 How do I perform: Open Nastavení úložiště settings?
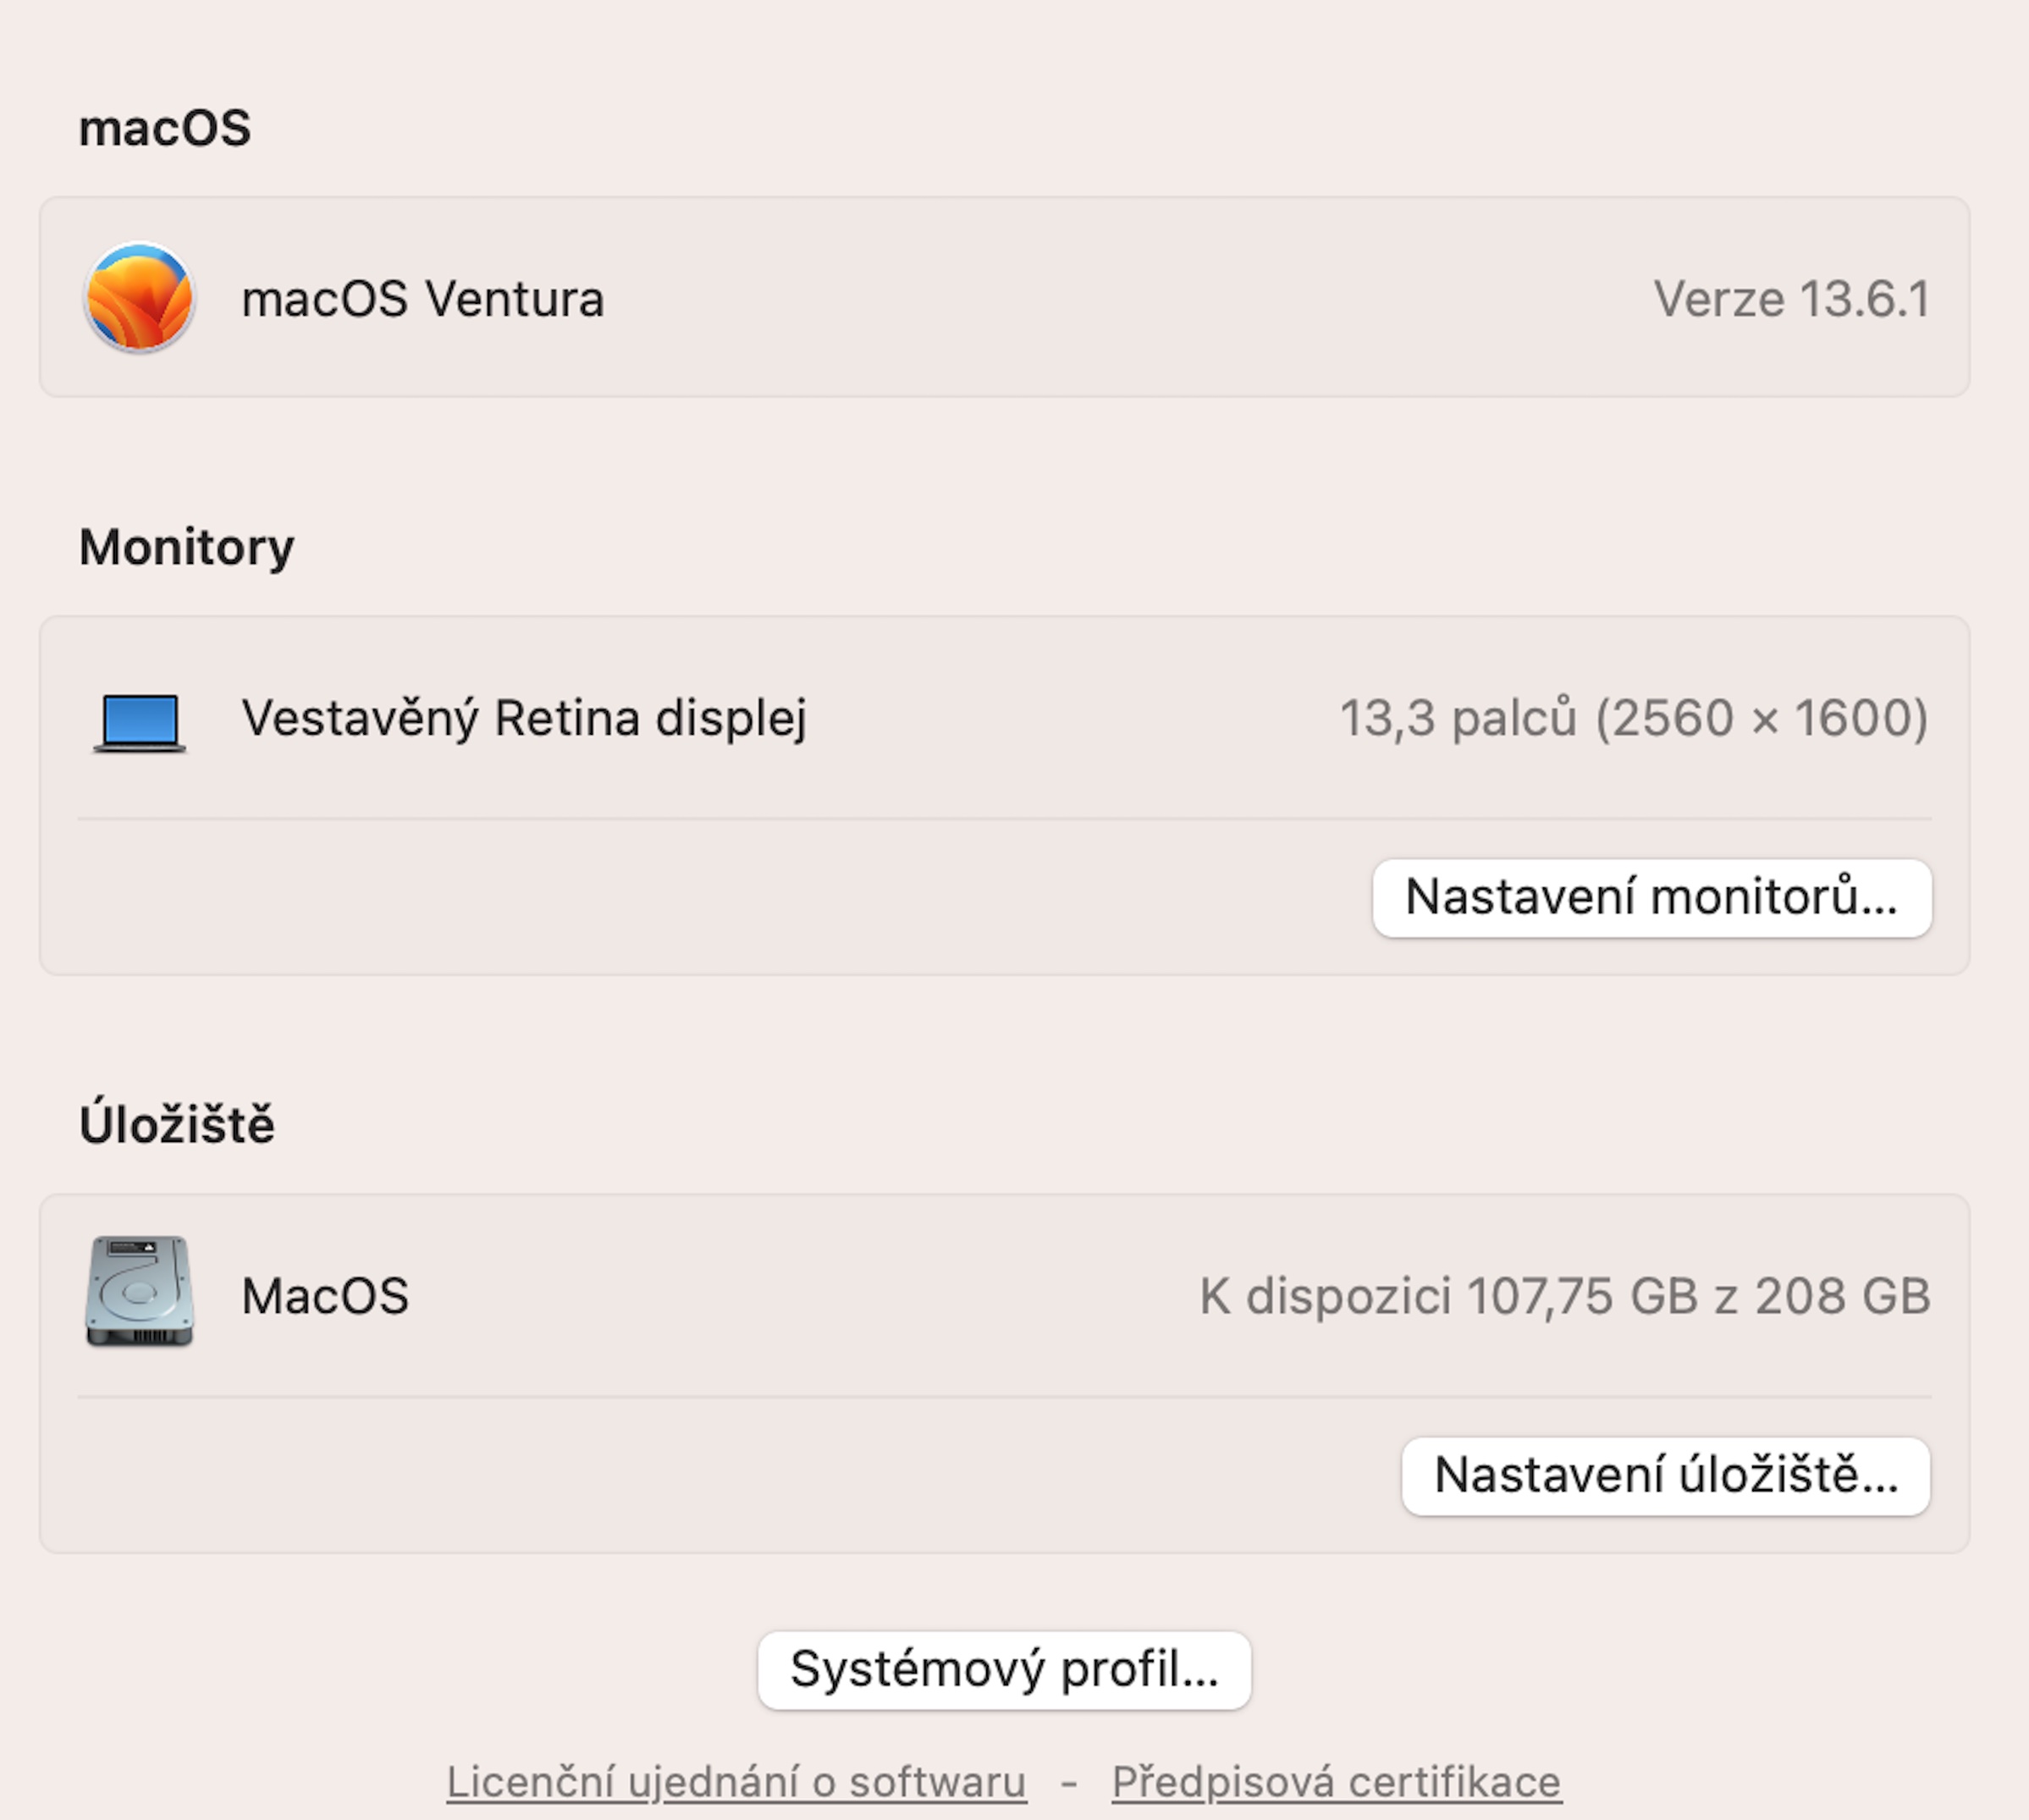1665,1476
